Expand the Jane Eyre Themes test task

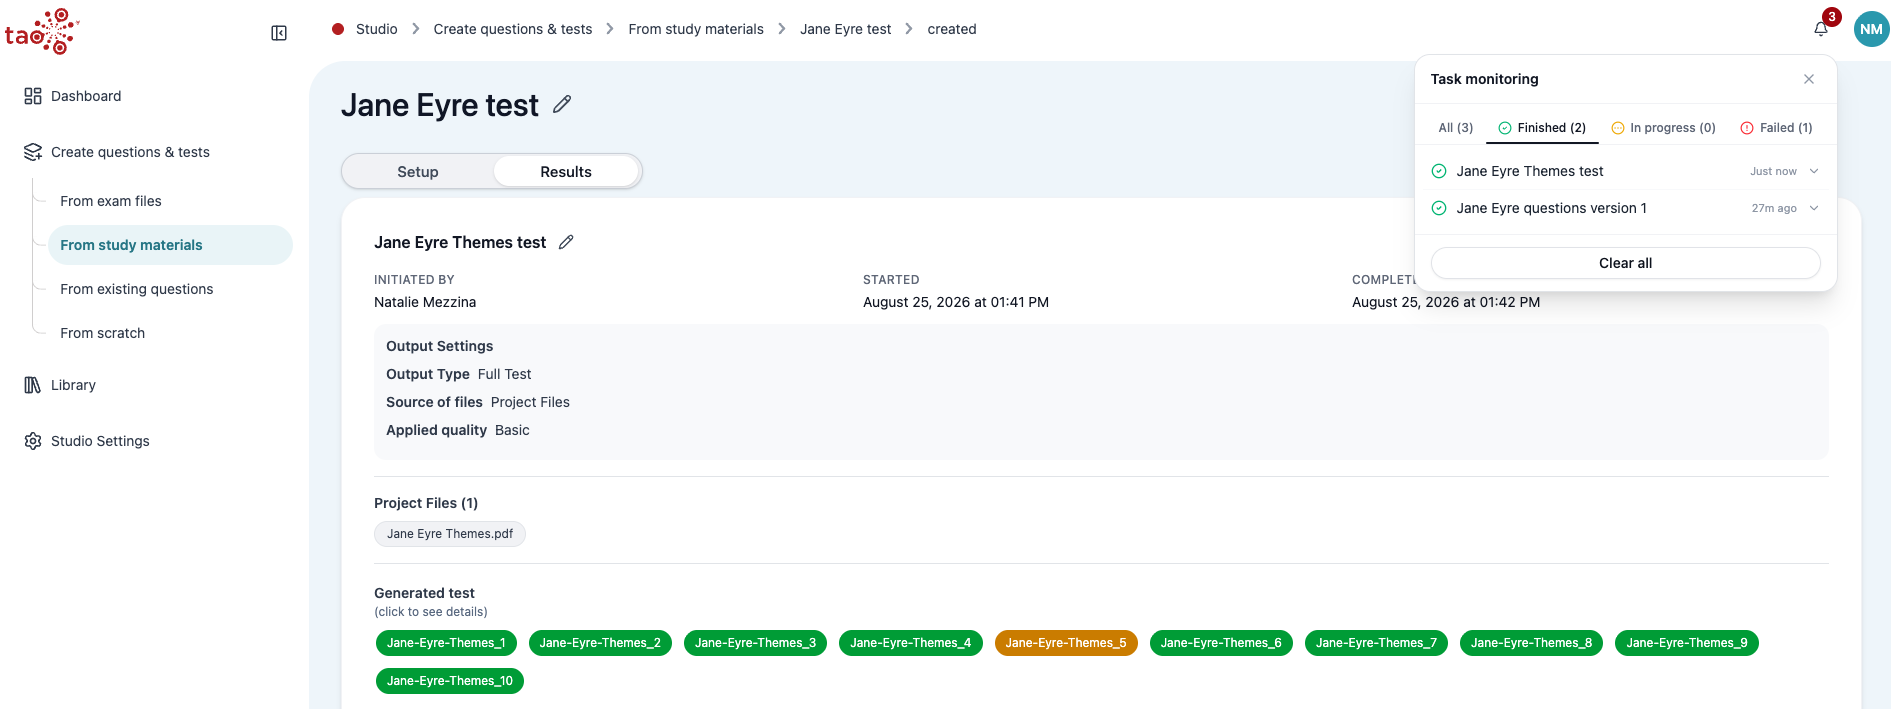(1814, 171)
